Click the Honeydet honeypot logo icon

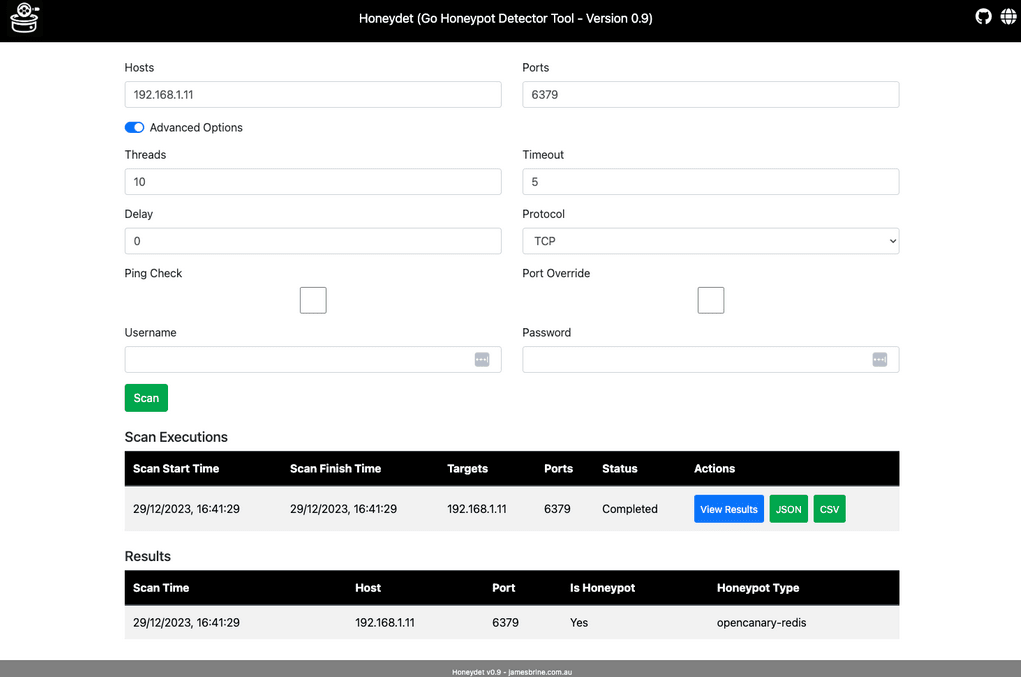tap(25, 18)
